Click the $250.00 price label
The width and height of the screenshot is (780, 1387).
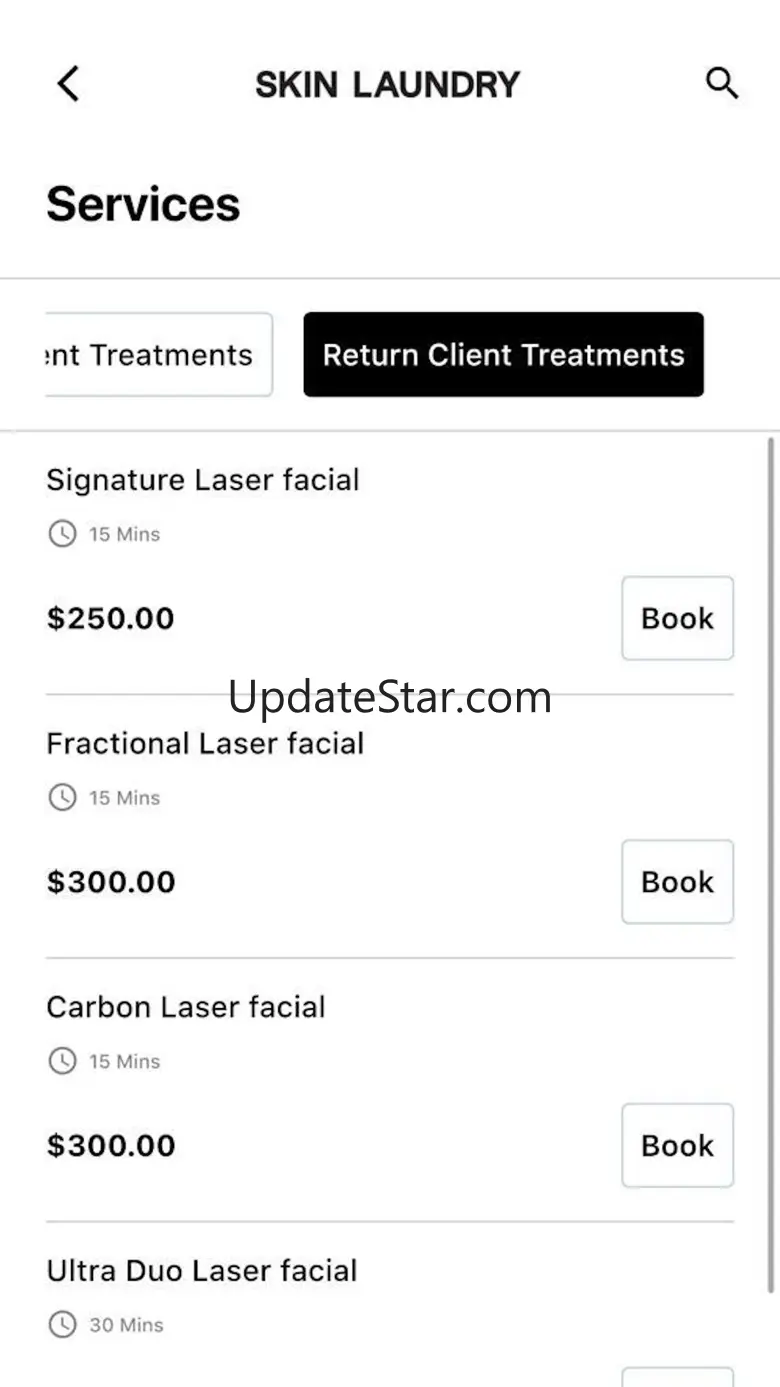(x=111, y=619)
